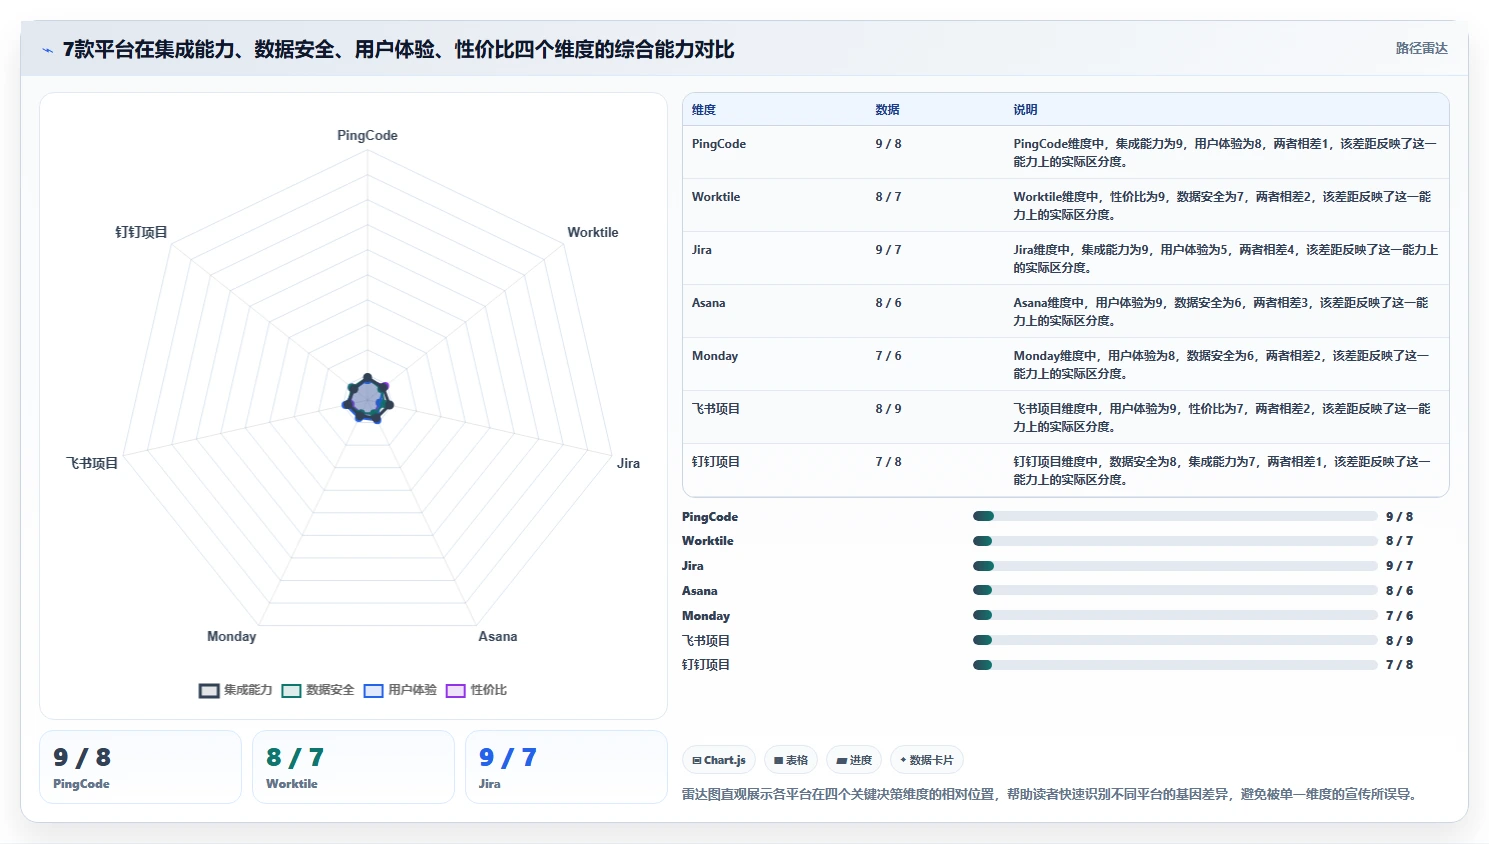
Task: Click the 9 / 8 value beside the PingCode bar
Action: tap(1399, 517)
